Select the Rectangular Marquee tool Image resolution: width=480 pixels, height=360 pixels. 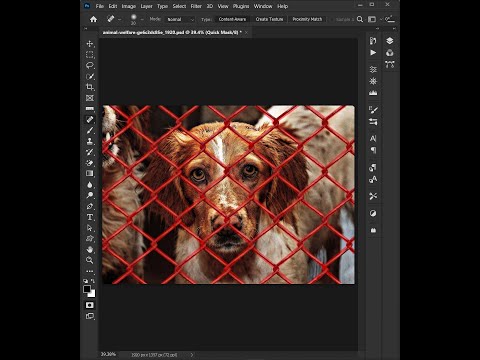(90, 55)
